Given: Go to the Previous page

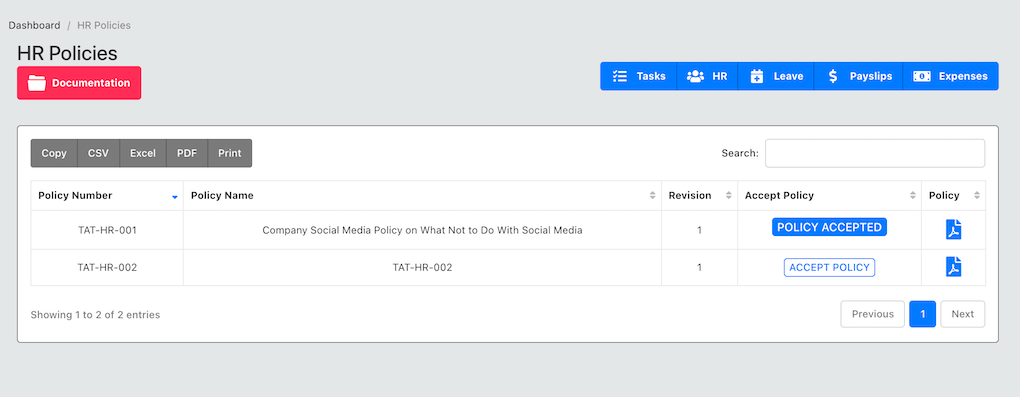Looking at the screenshot, I should point(872,314).
